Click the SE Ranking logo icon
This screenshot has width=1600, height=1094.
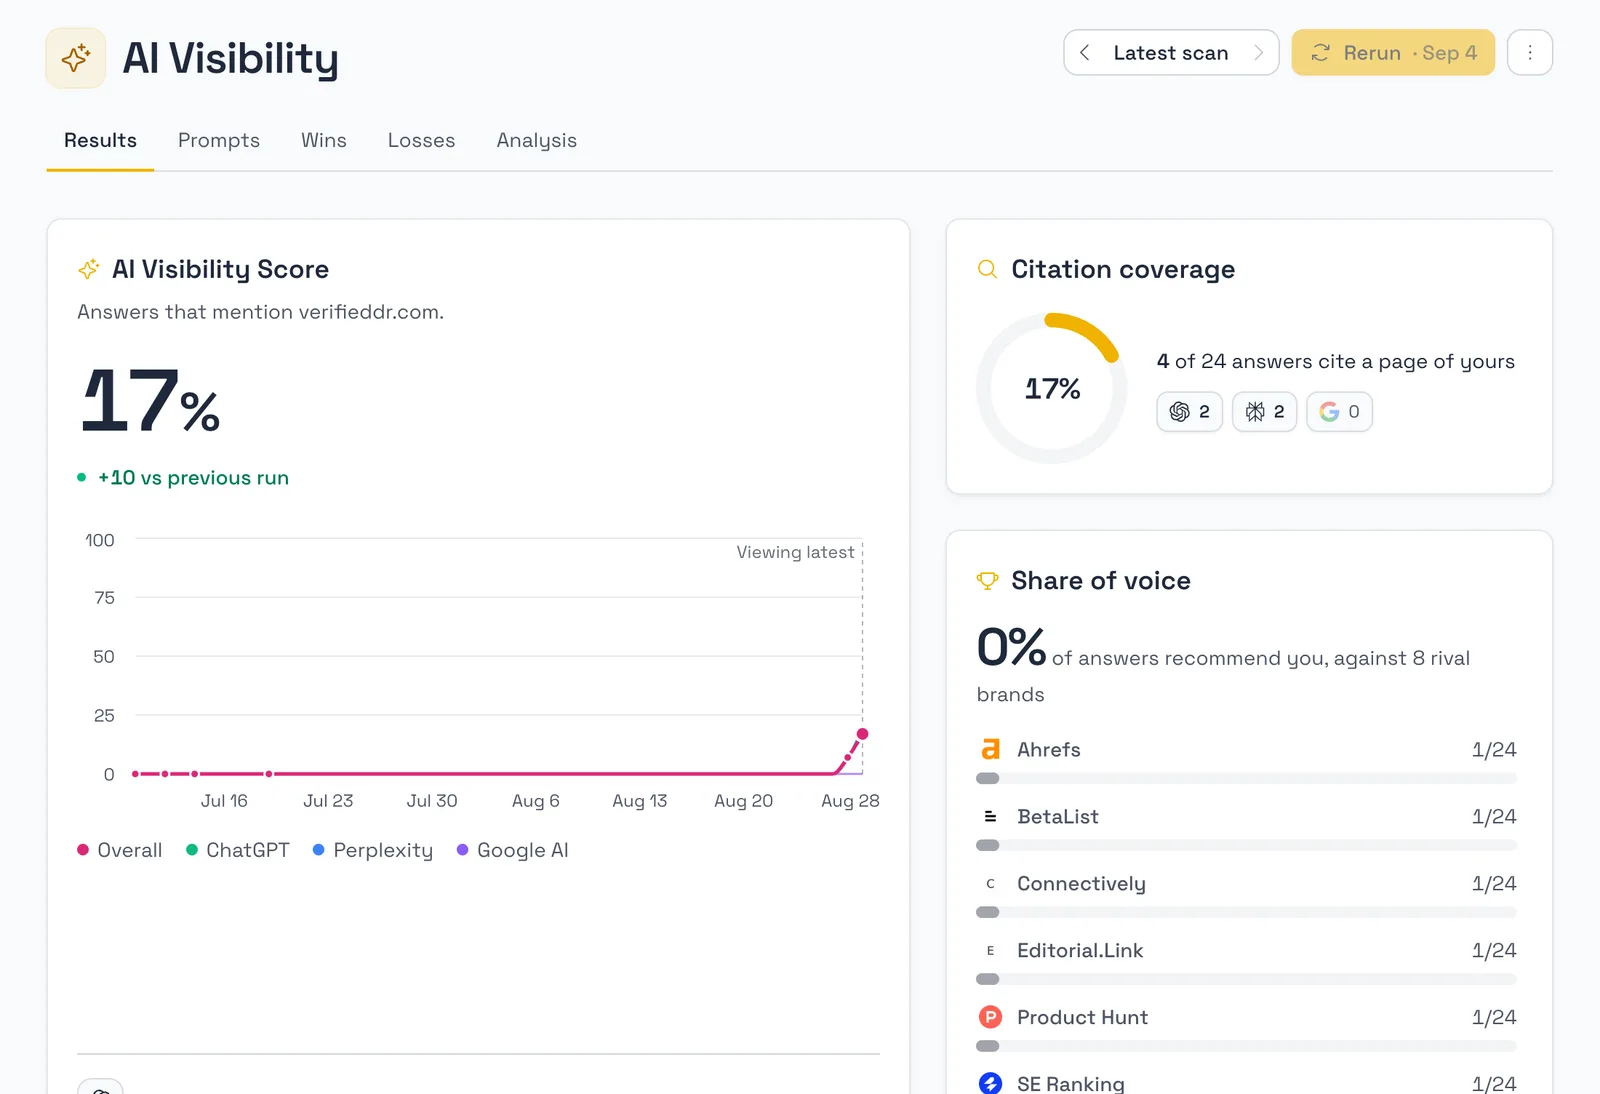990,1083
